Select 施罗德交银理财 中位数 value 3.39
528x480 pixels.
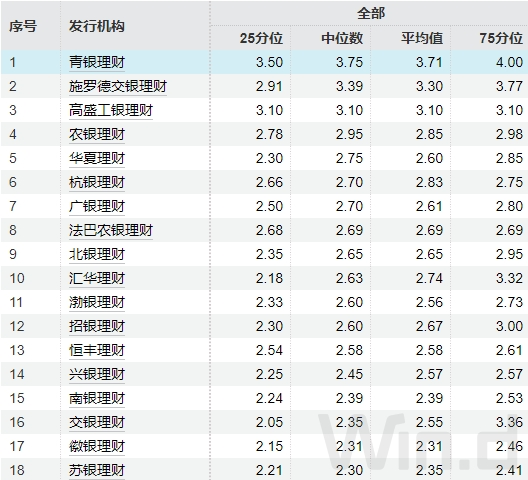[350, 86]
